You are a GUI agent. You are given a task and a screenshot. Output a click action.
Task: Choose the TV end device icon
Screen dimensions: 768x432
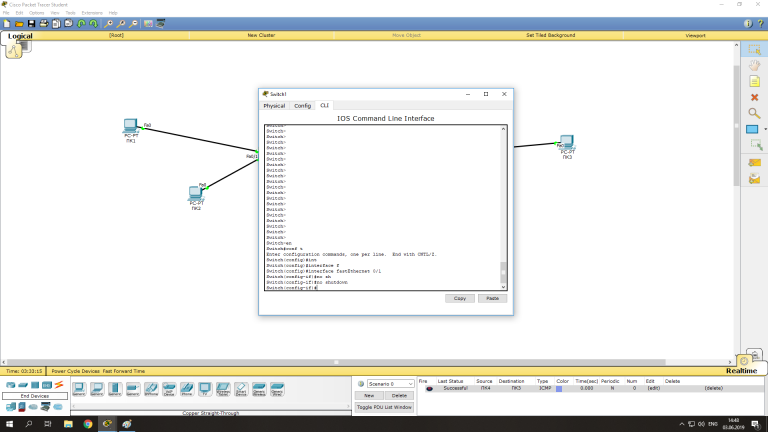[x=204, y=389]
